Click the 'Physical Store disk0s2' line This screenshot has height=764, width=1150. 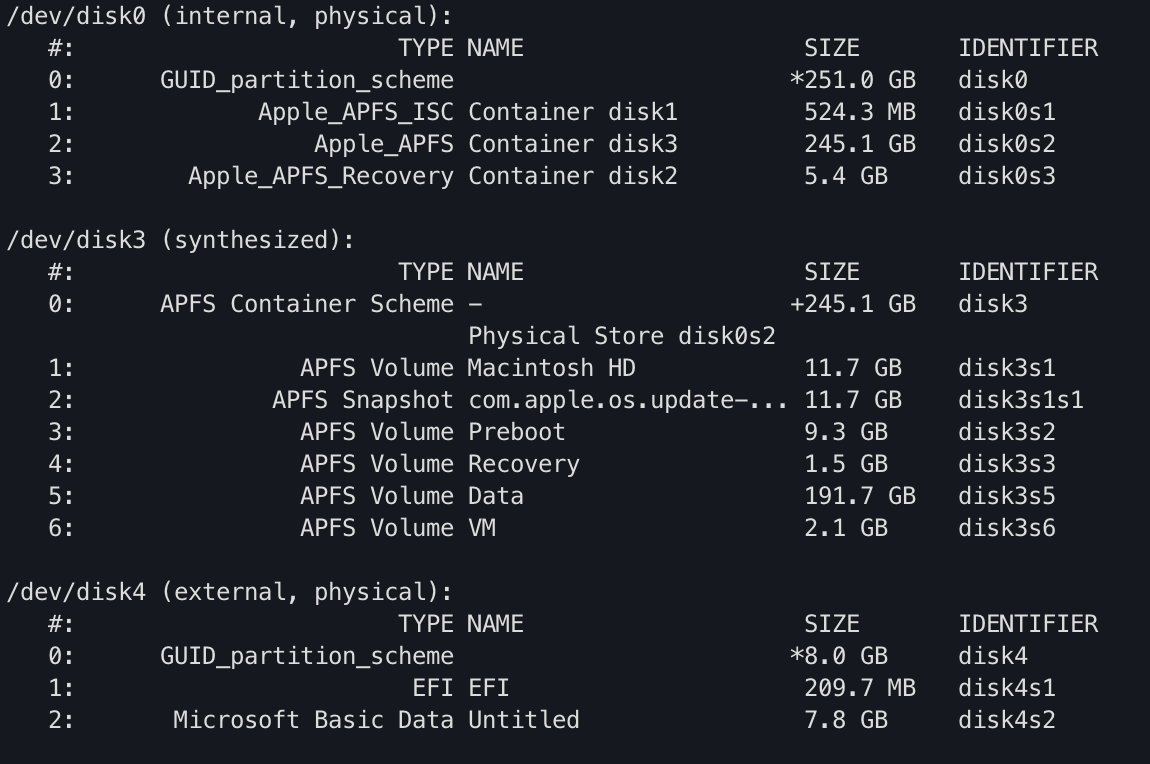pyautogui.click(x=621, y=336)
